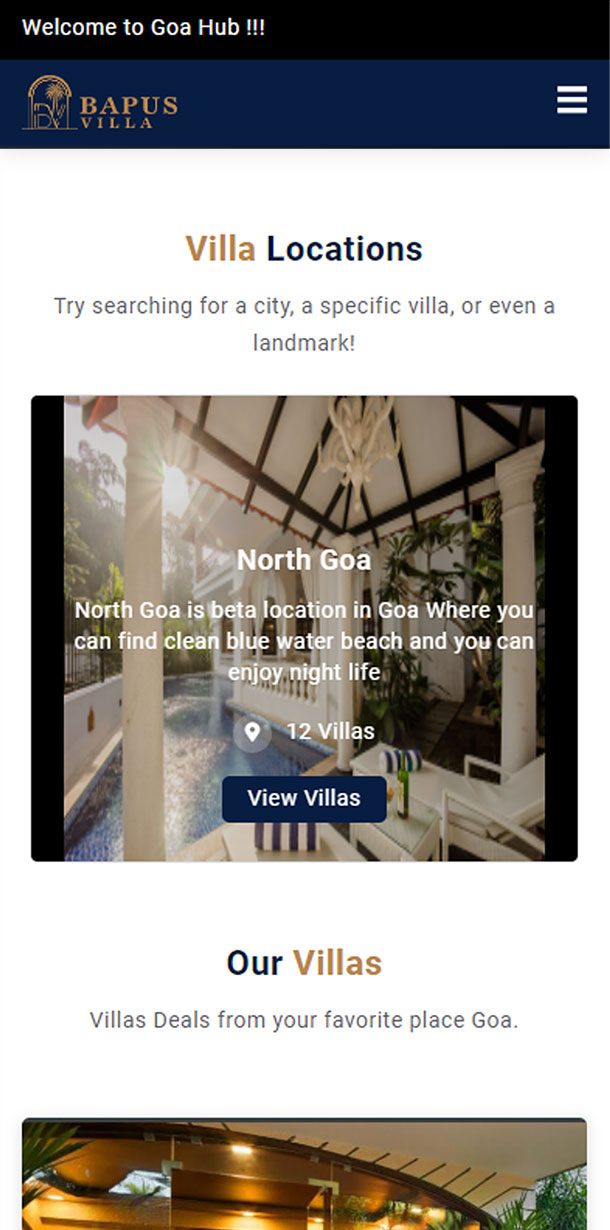Open the villa photo thumbnail under Our Villas

[304, 1174]
